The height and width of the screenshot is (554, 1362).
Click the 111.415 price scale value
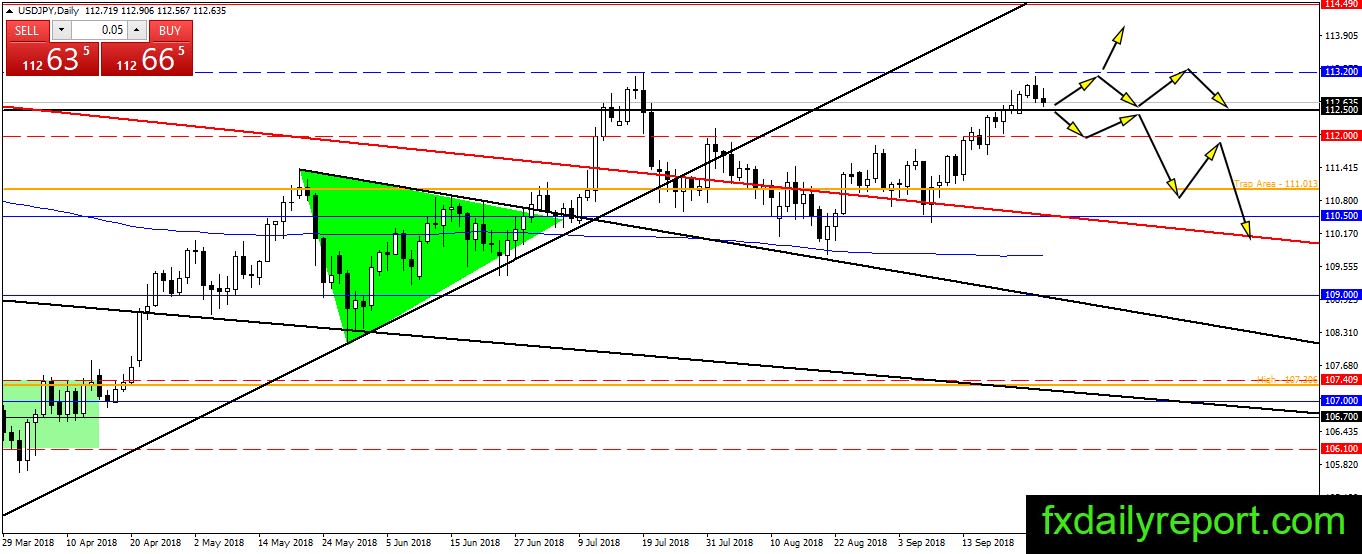click(x=1340, y=168)
